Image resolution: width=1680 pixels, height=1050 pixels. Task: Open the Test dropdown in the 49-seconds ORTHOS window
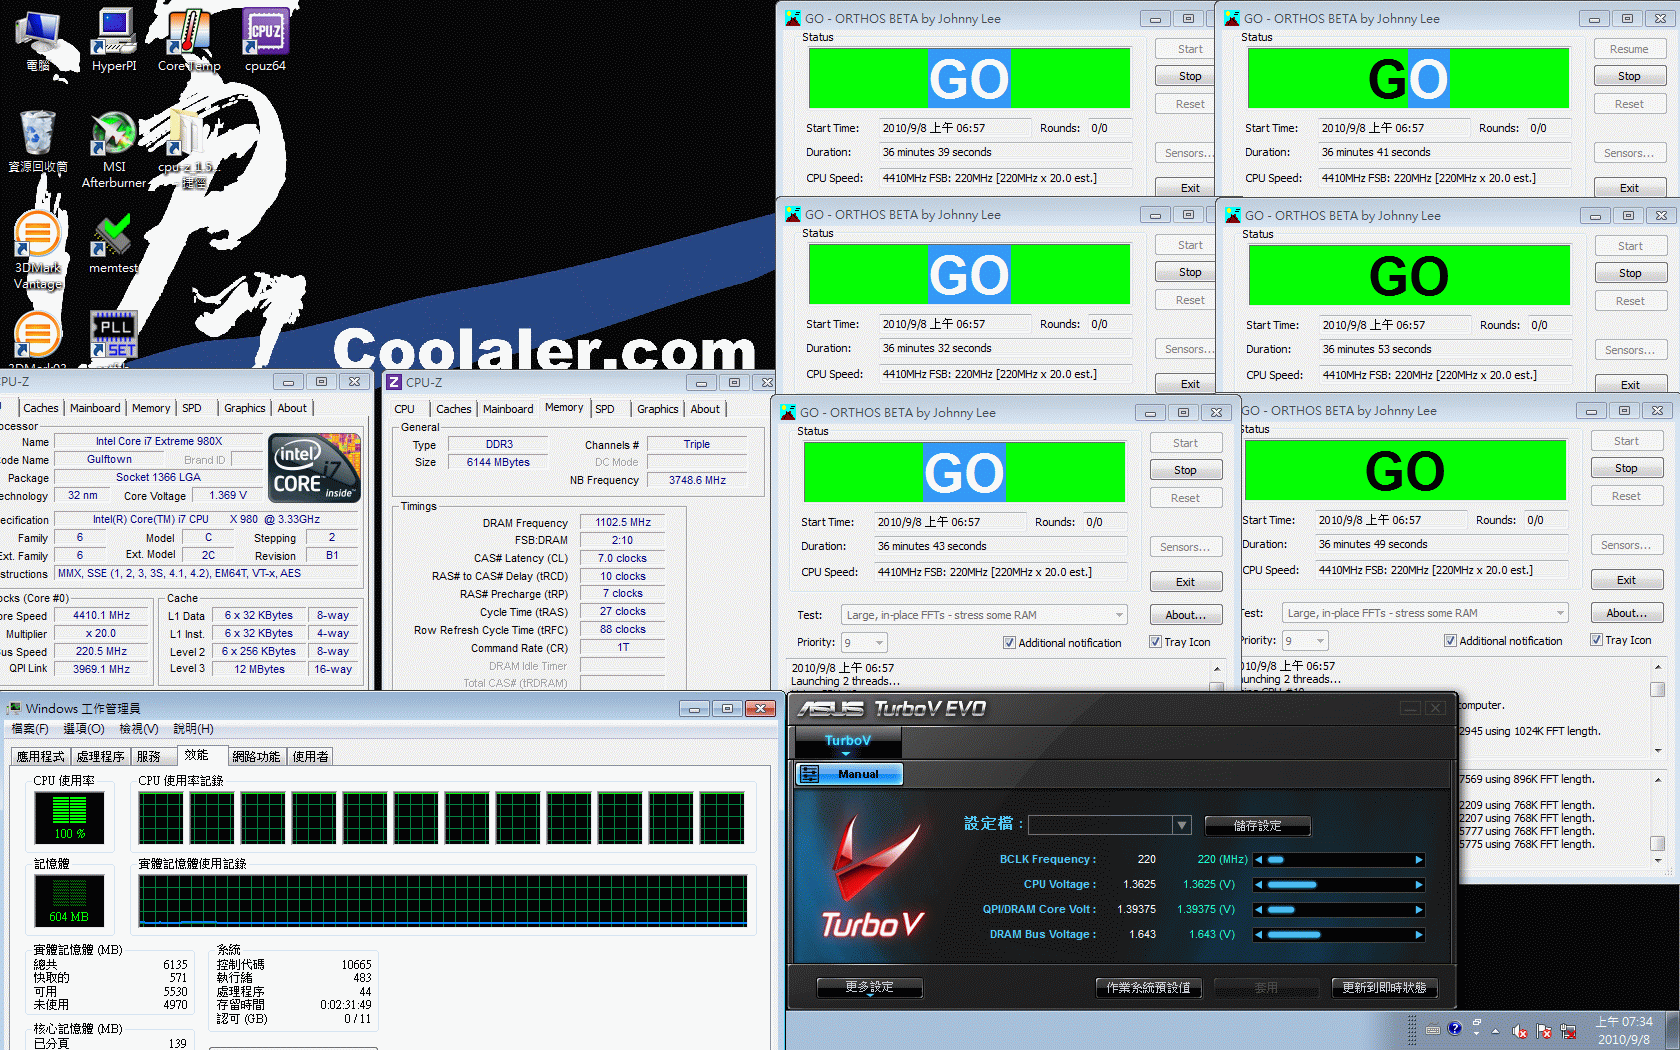[x=1425, y=613]
